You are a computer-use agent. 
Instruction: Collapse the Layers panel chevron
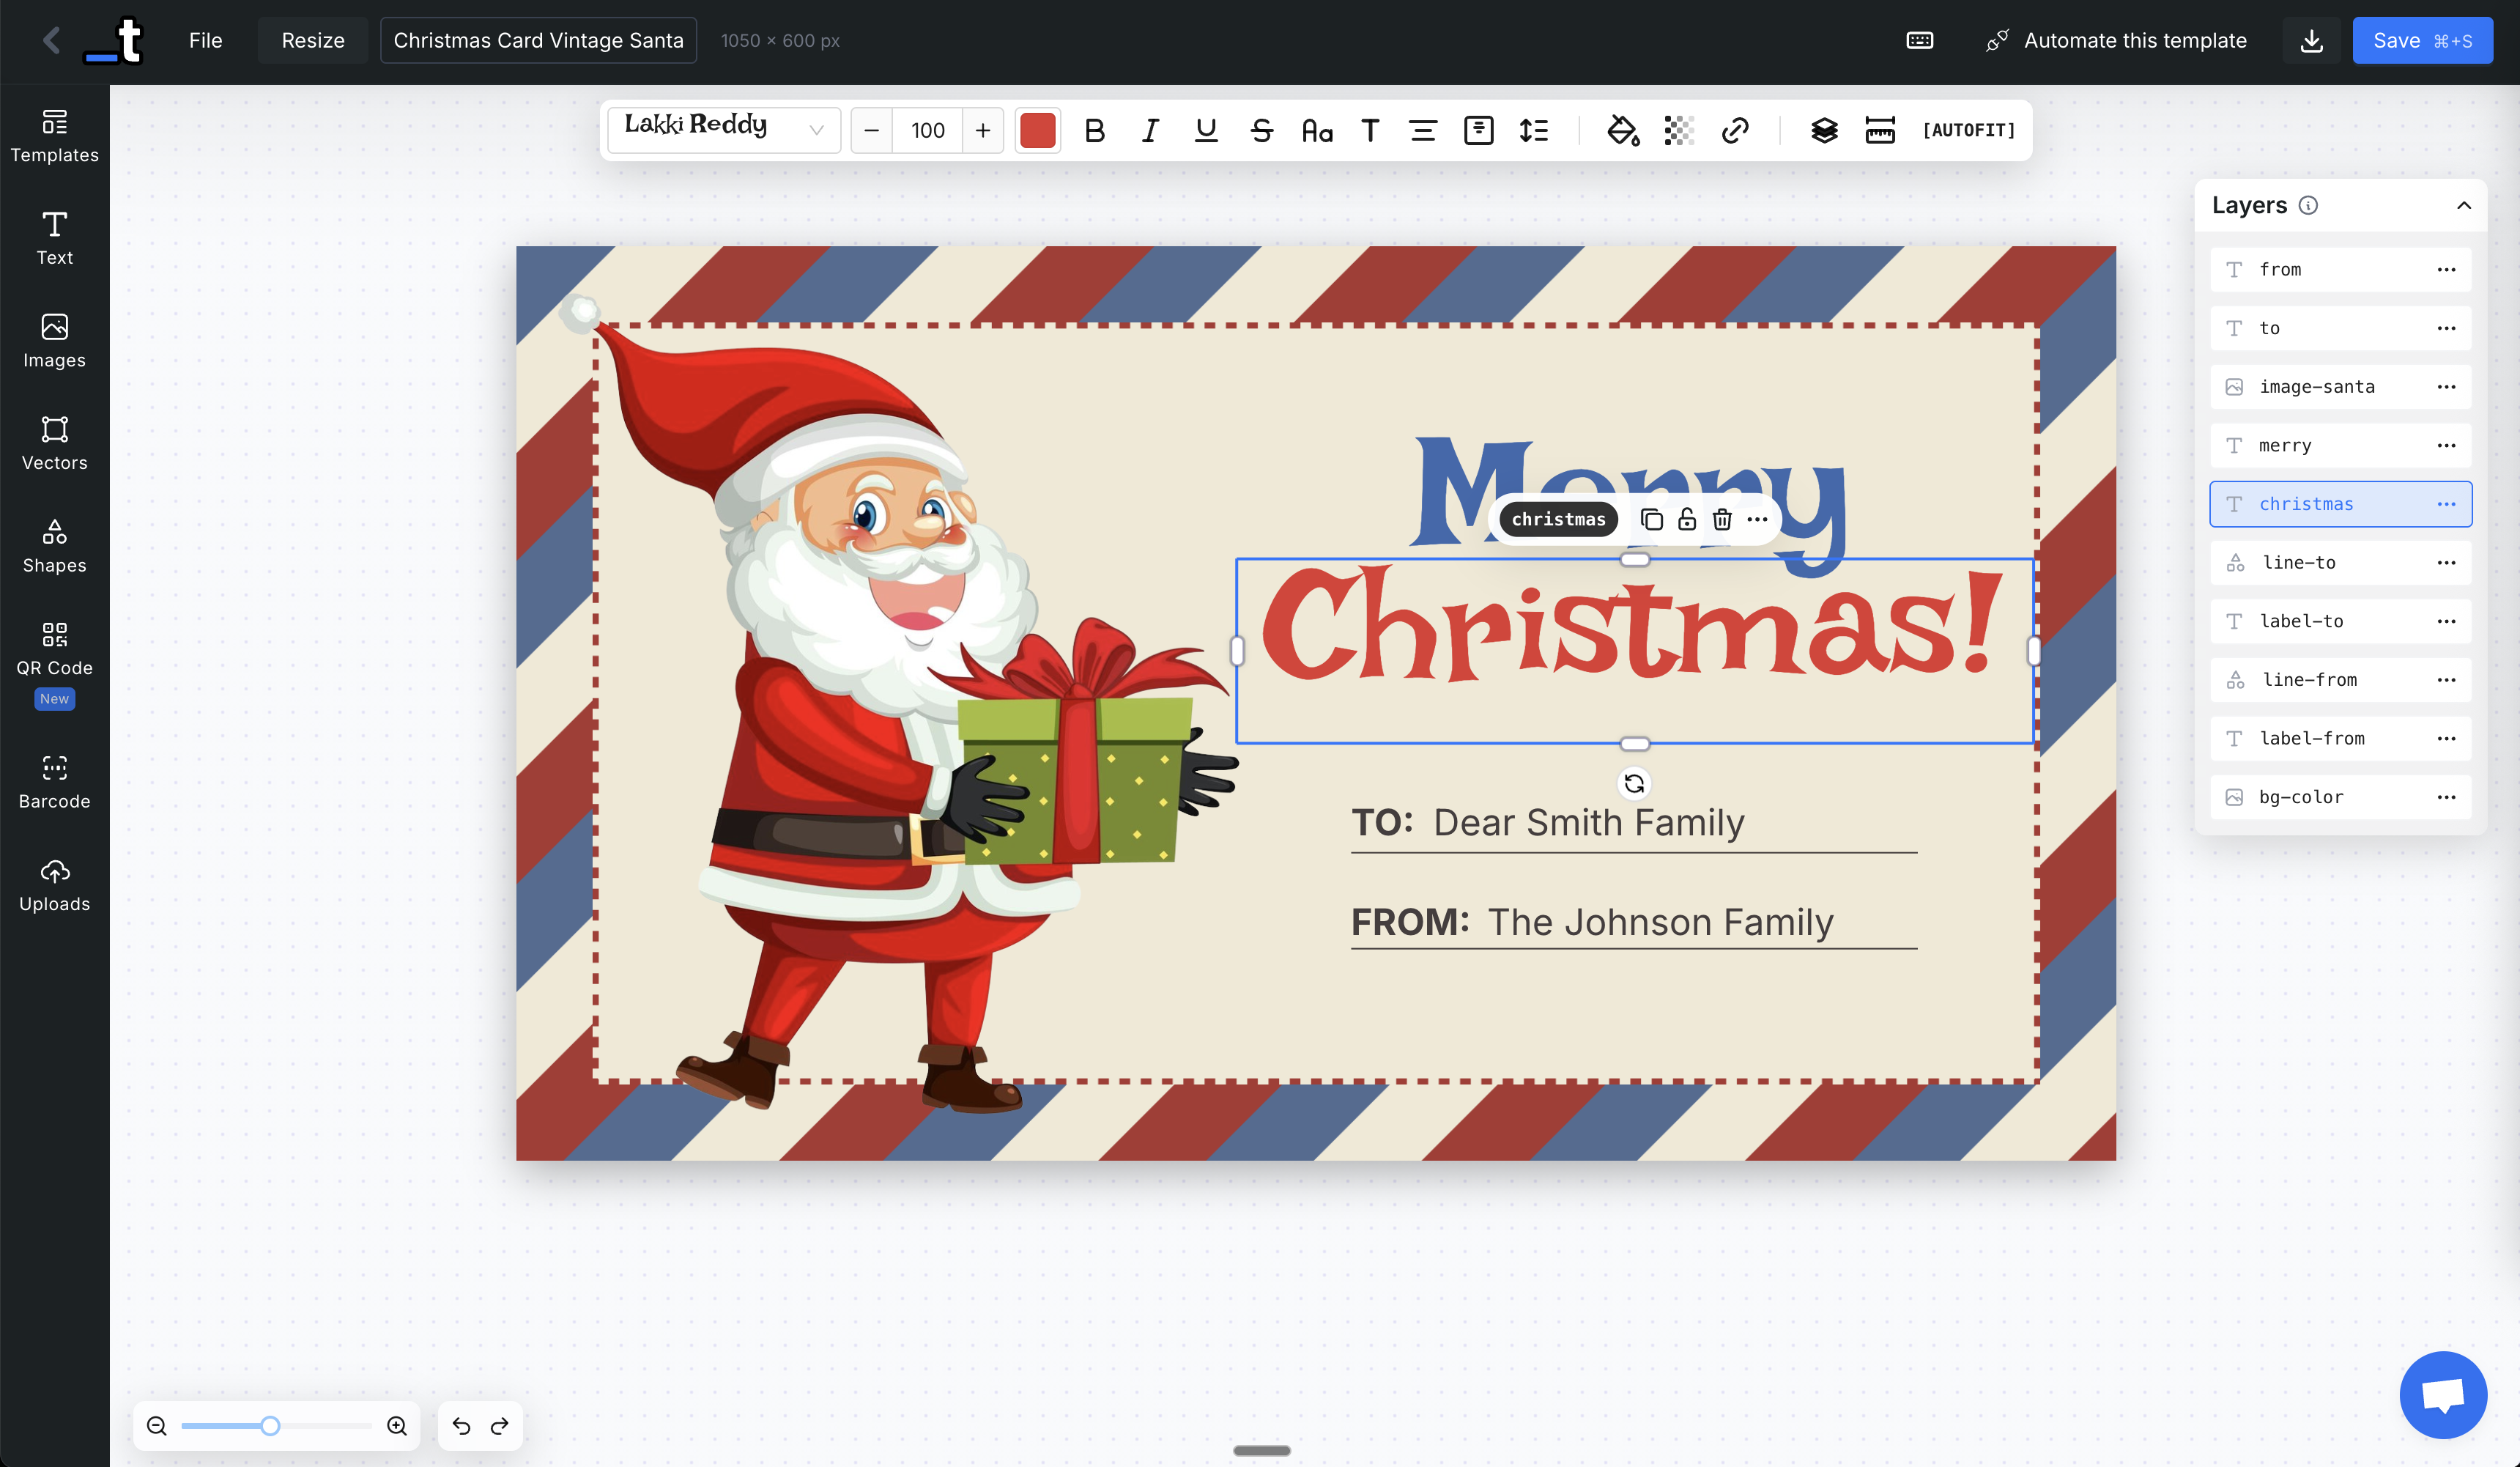click(2463, 205)
